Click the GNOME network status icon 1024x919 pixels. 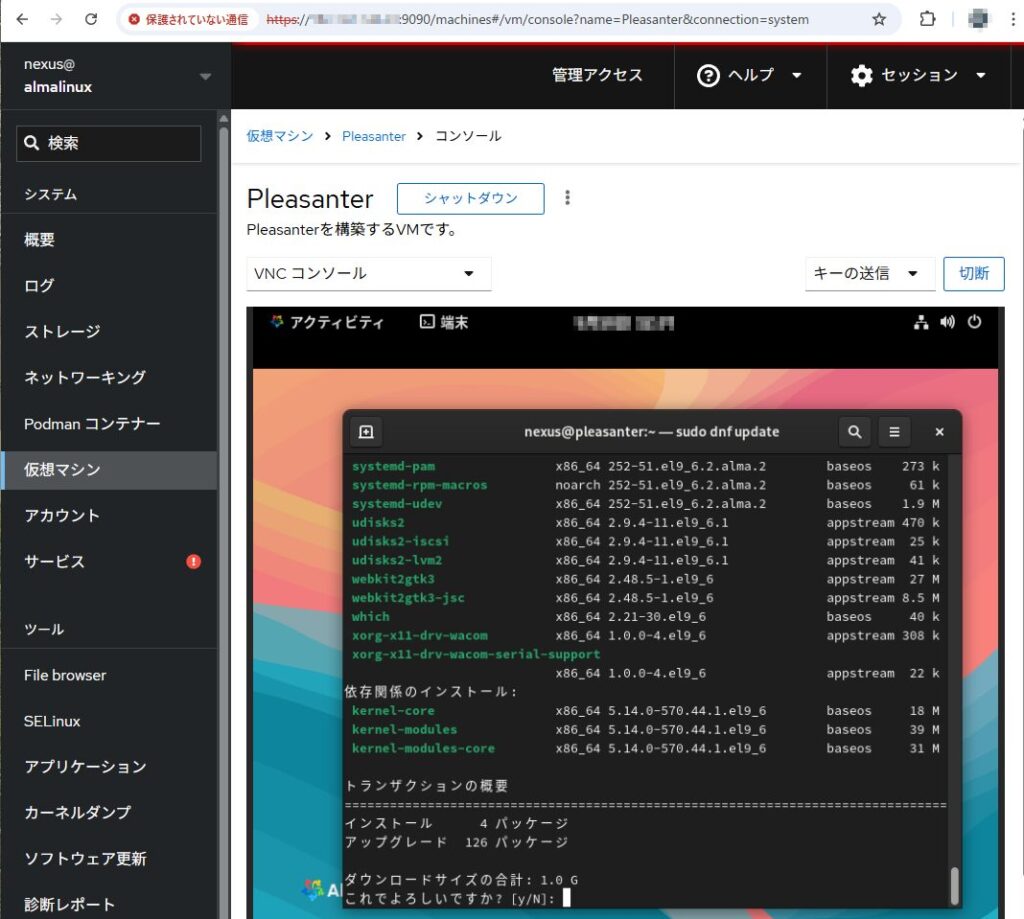(x=921, y=322)
